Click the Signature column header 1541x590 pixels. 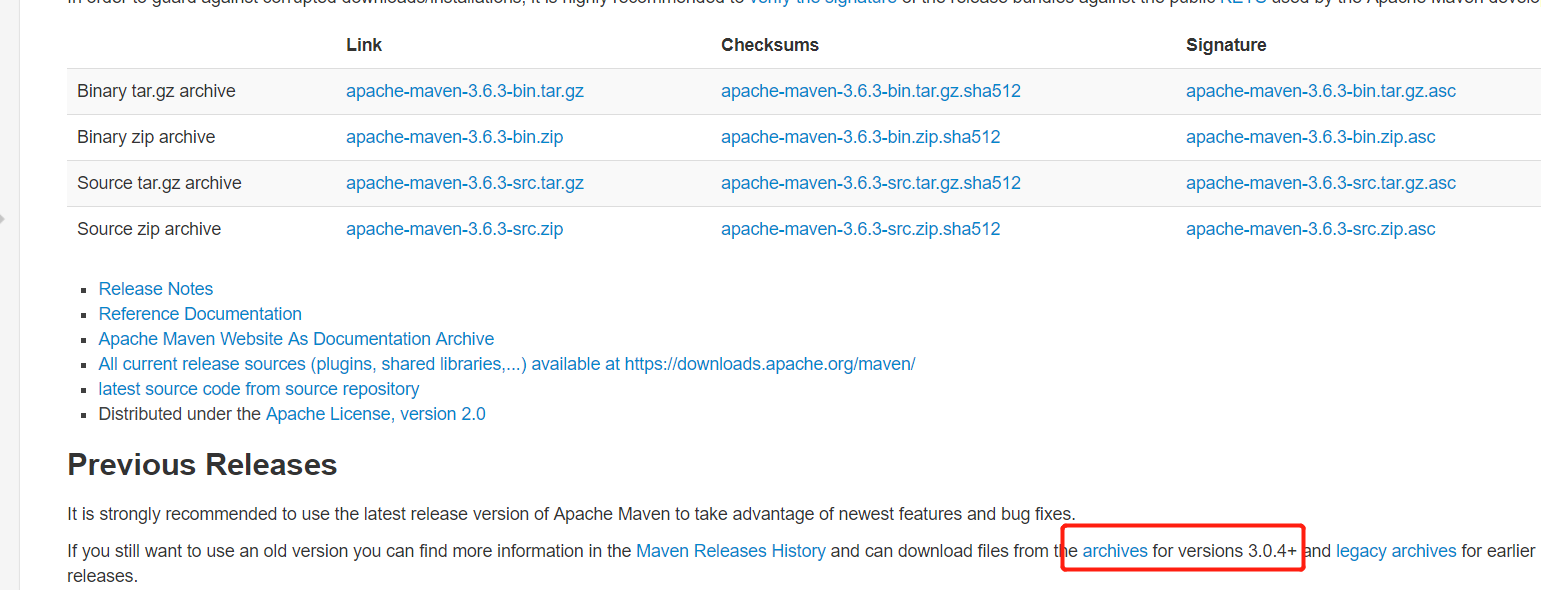click(1226, 45)
